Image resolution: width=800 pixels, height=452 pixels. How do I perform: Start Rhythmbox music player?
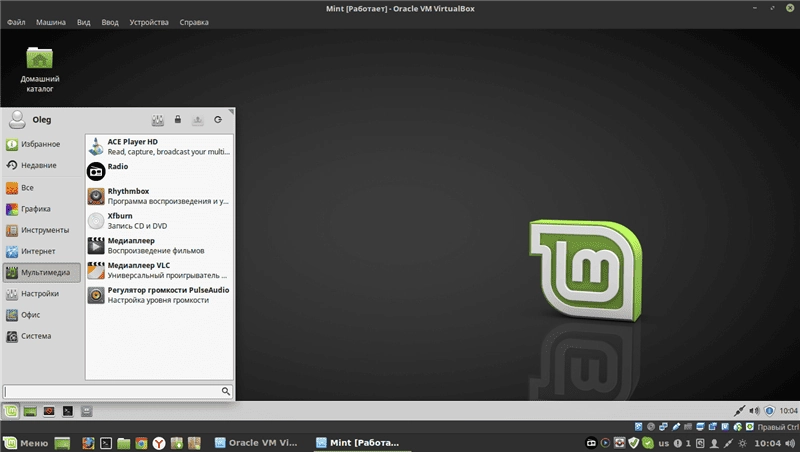[x=159, y=196]
